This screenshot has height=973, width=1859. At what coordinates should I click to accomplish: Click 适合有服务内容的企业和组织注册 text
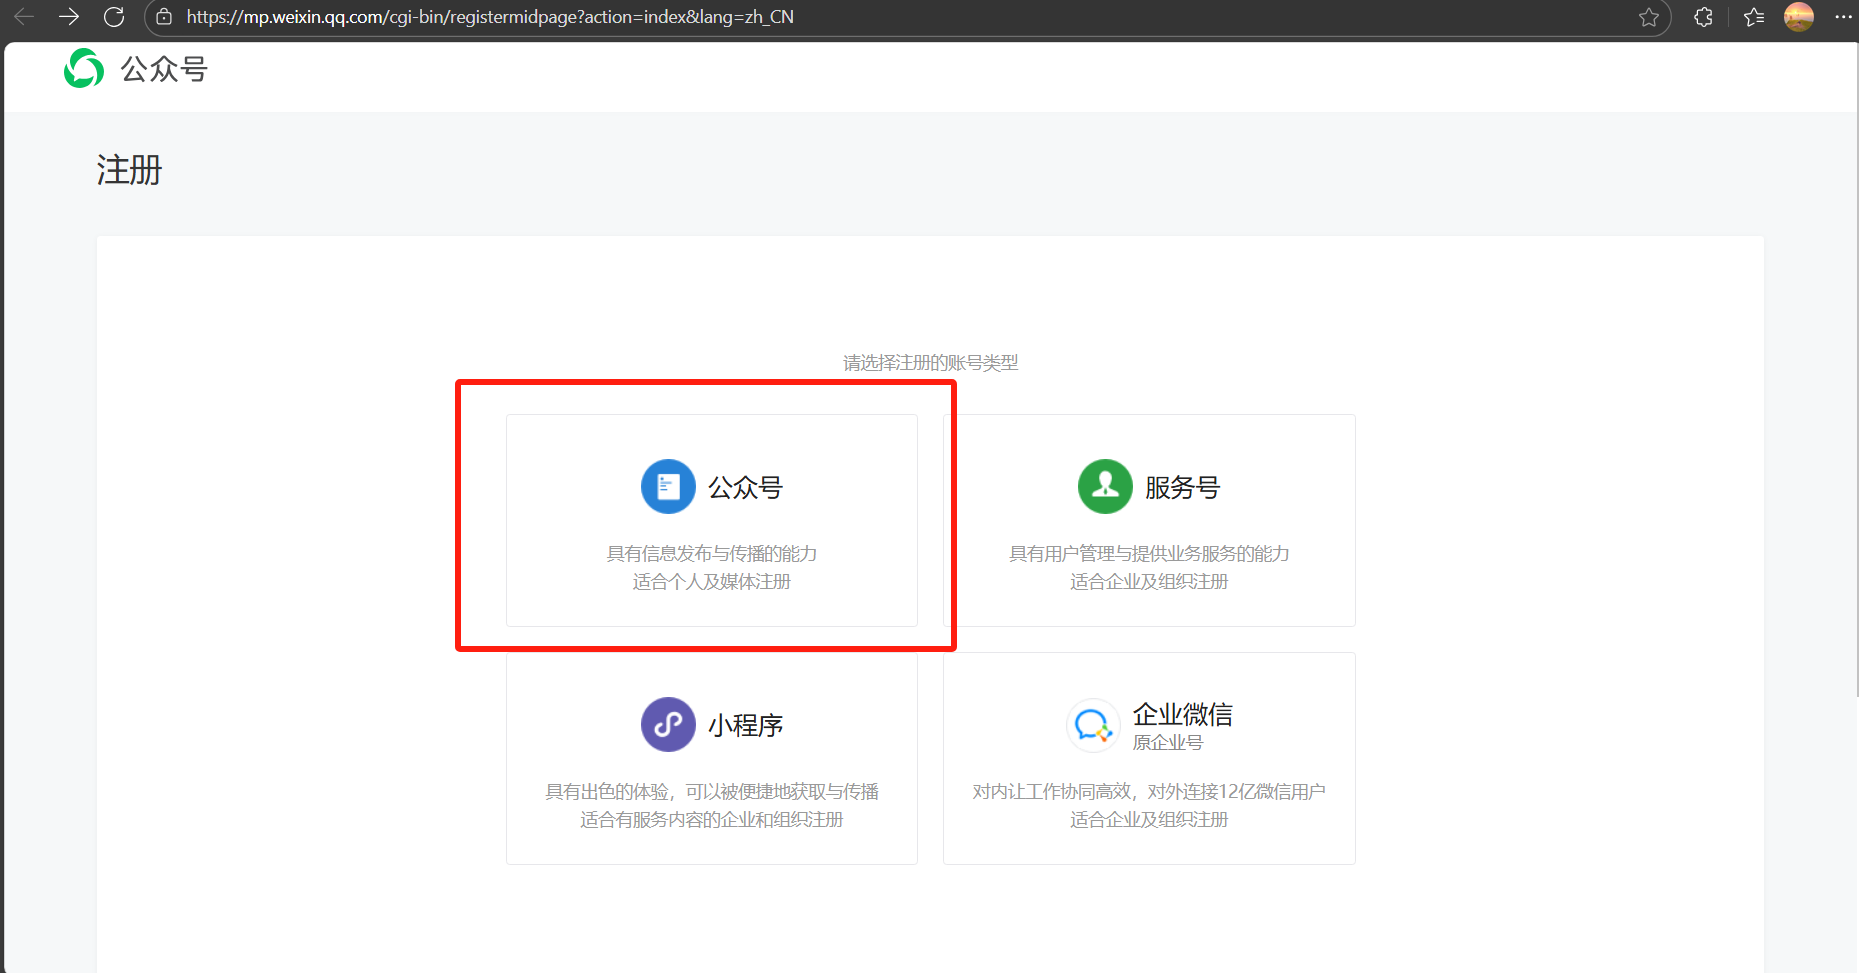712,820
